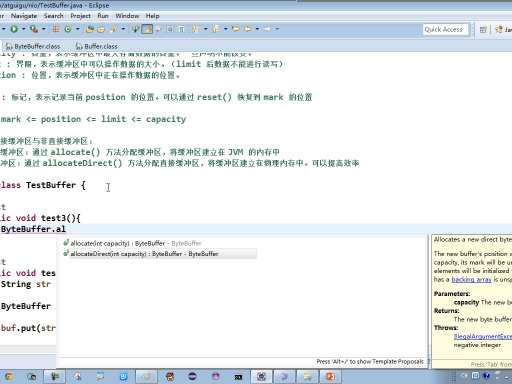Switch to the ByteBuffer.class tab

[x=33, y=46]
